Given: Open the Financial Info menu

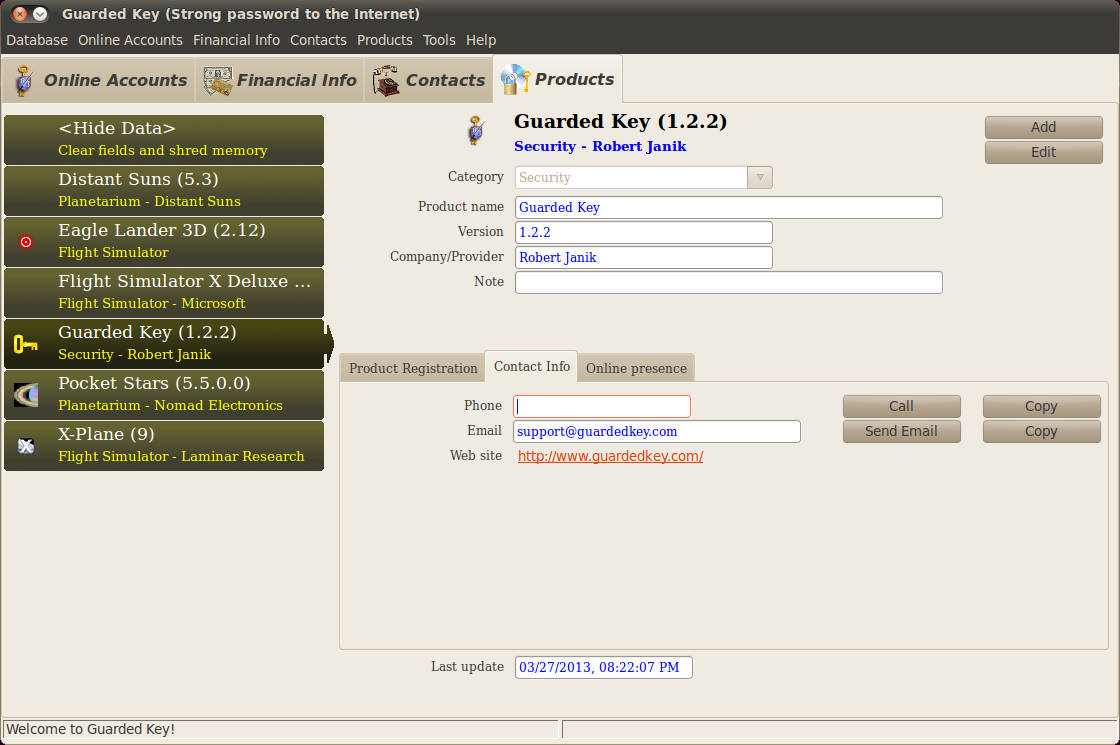Looking at the screenshot, I should [236, 40].
